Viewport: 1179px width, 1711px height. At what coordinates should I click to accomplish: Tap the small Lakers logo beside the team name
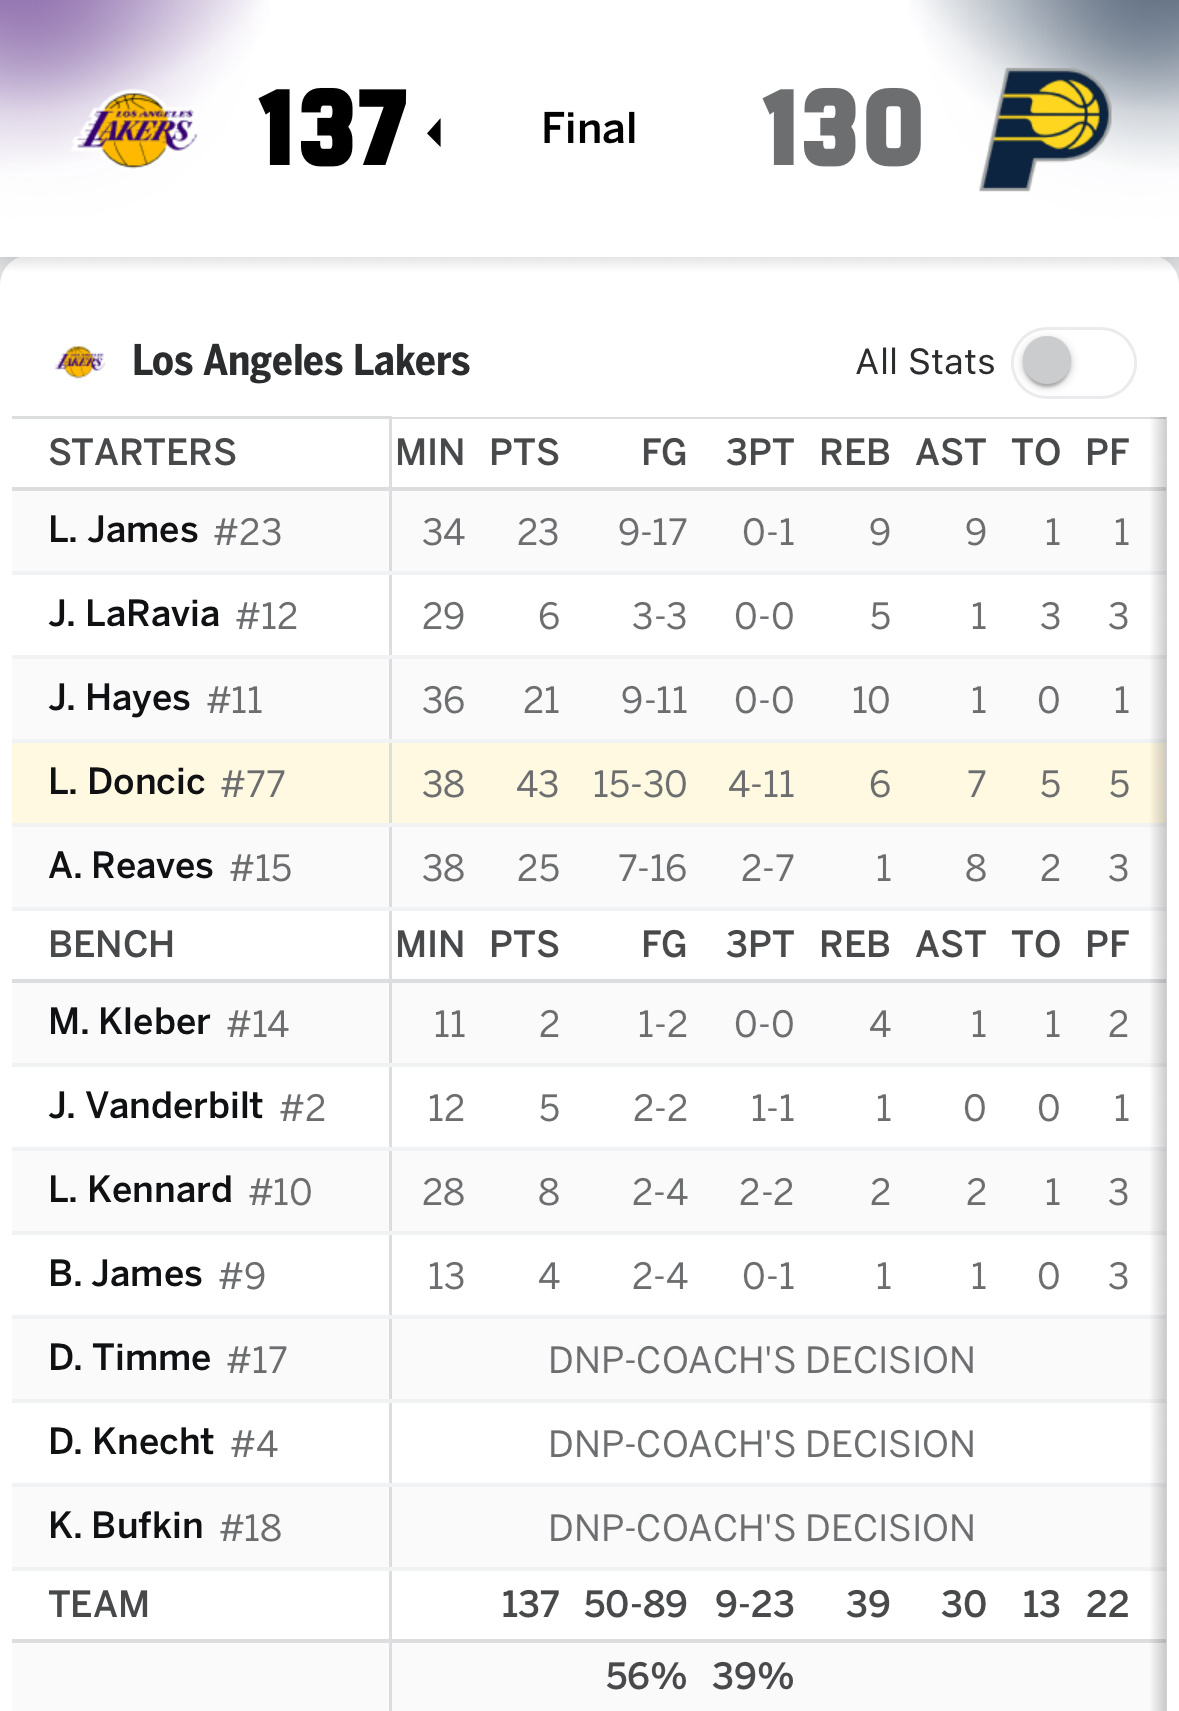tap(80, 361)
